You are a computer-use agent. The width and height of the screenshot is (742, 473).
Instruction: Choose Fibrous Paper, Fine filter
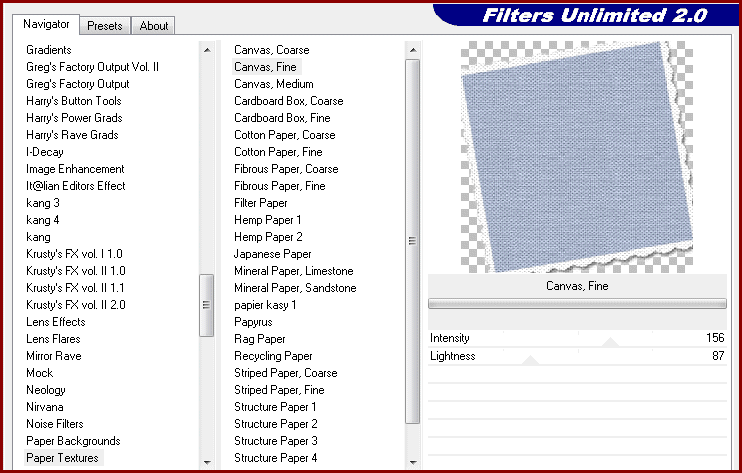(x=280, y=186)
